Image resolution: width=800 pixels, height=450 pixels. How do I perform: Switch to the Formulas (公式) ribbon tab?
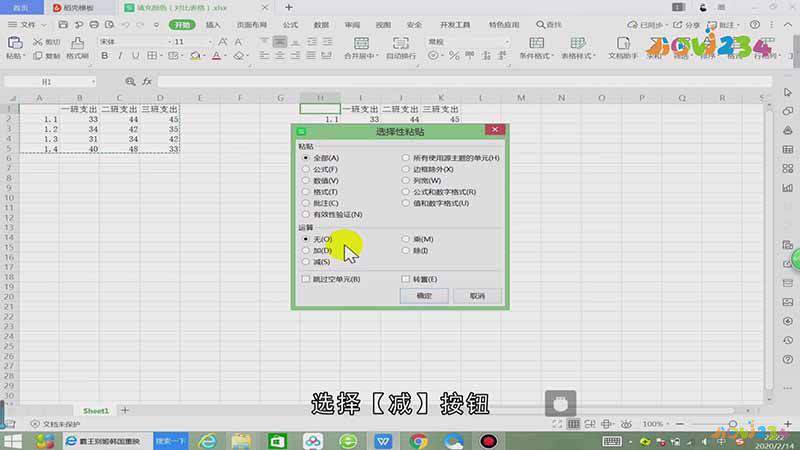(x=290, y=24)
